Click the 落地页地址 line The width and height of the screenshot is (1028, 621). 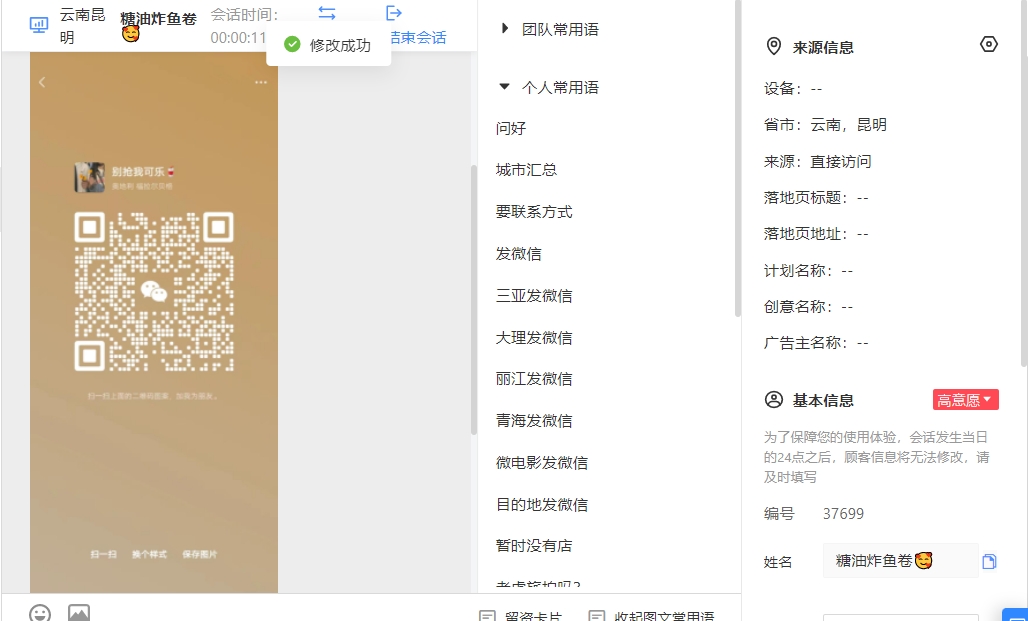tap(816, 233)
